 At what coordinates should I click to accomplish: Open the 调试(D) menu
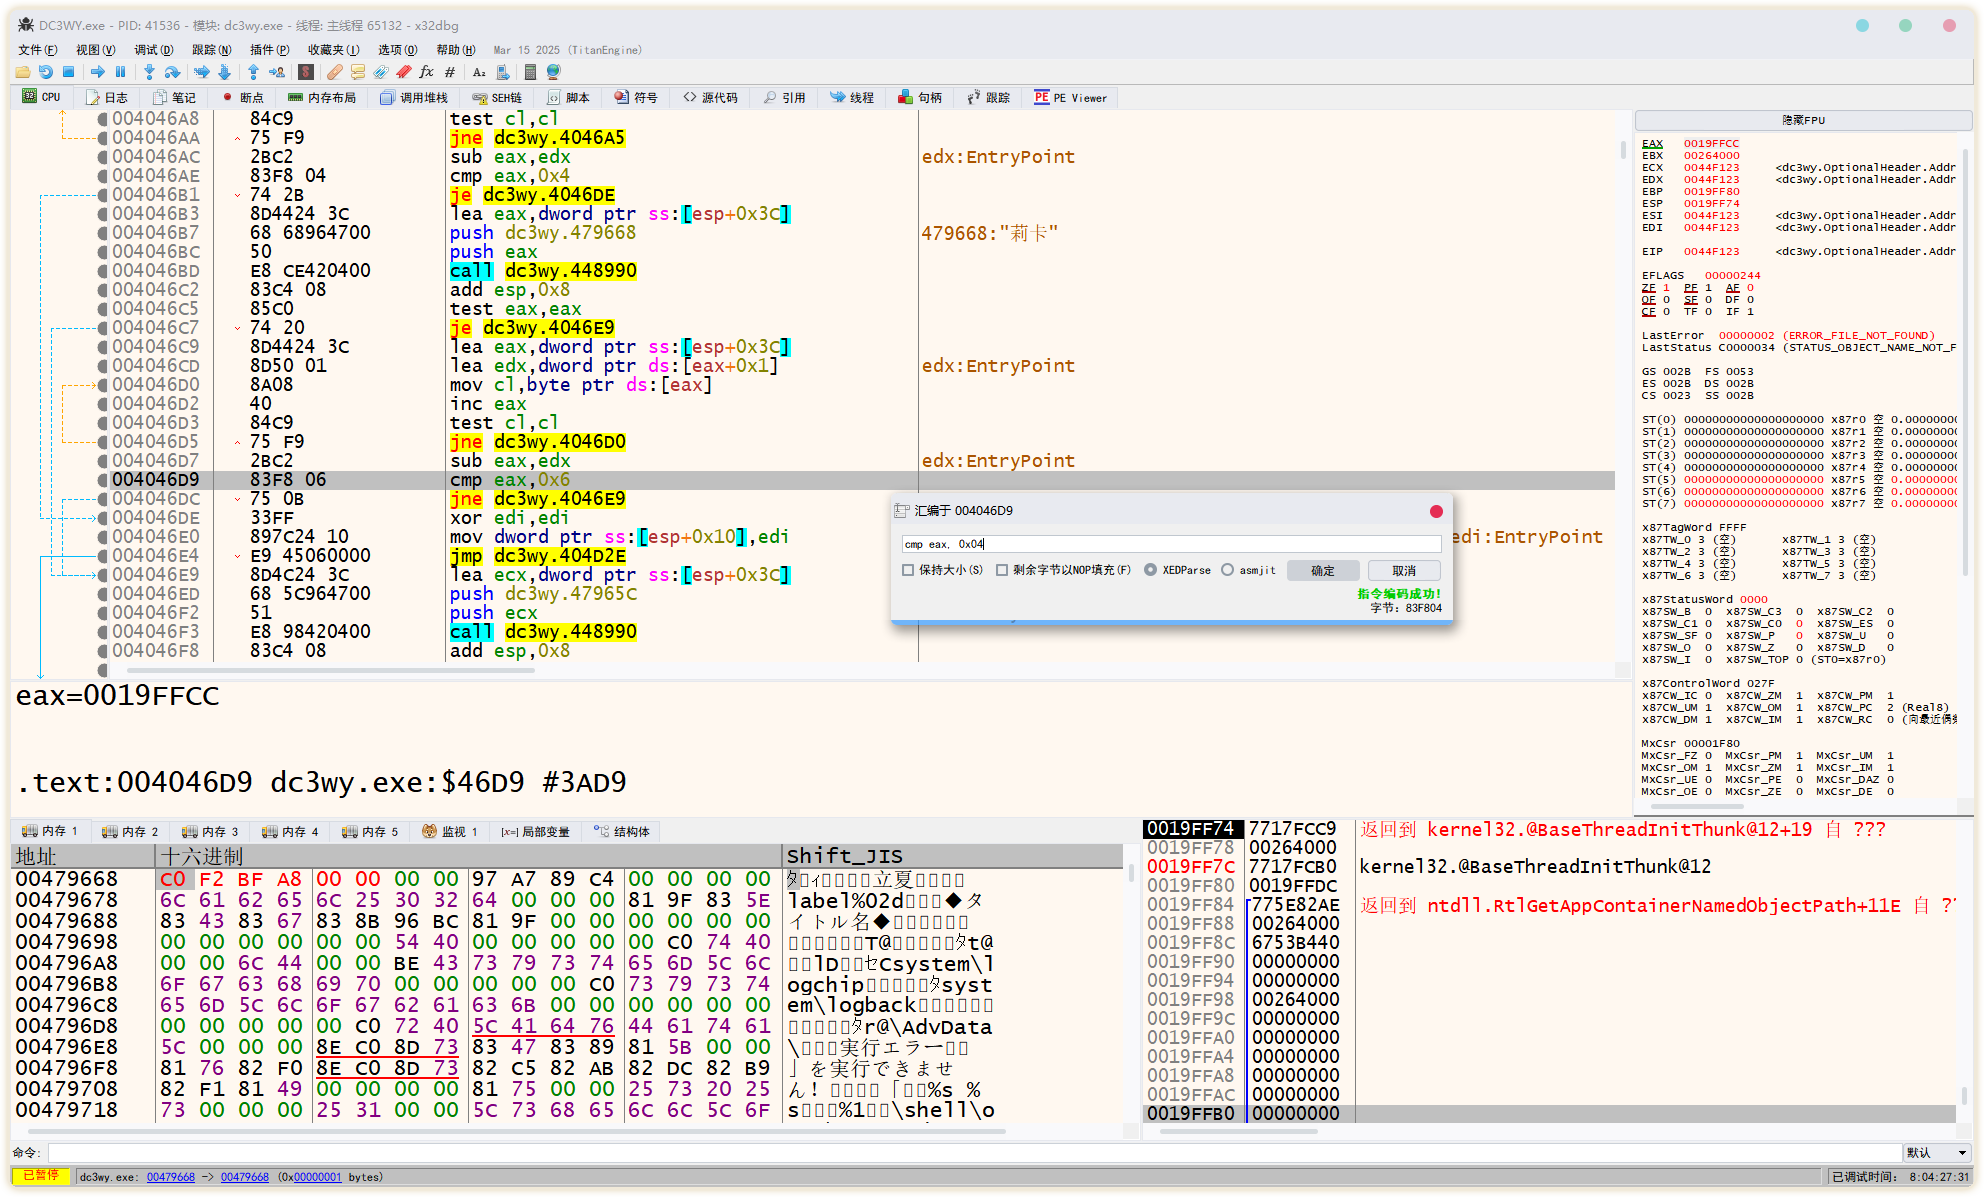(x=153, y=50)
